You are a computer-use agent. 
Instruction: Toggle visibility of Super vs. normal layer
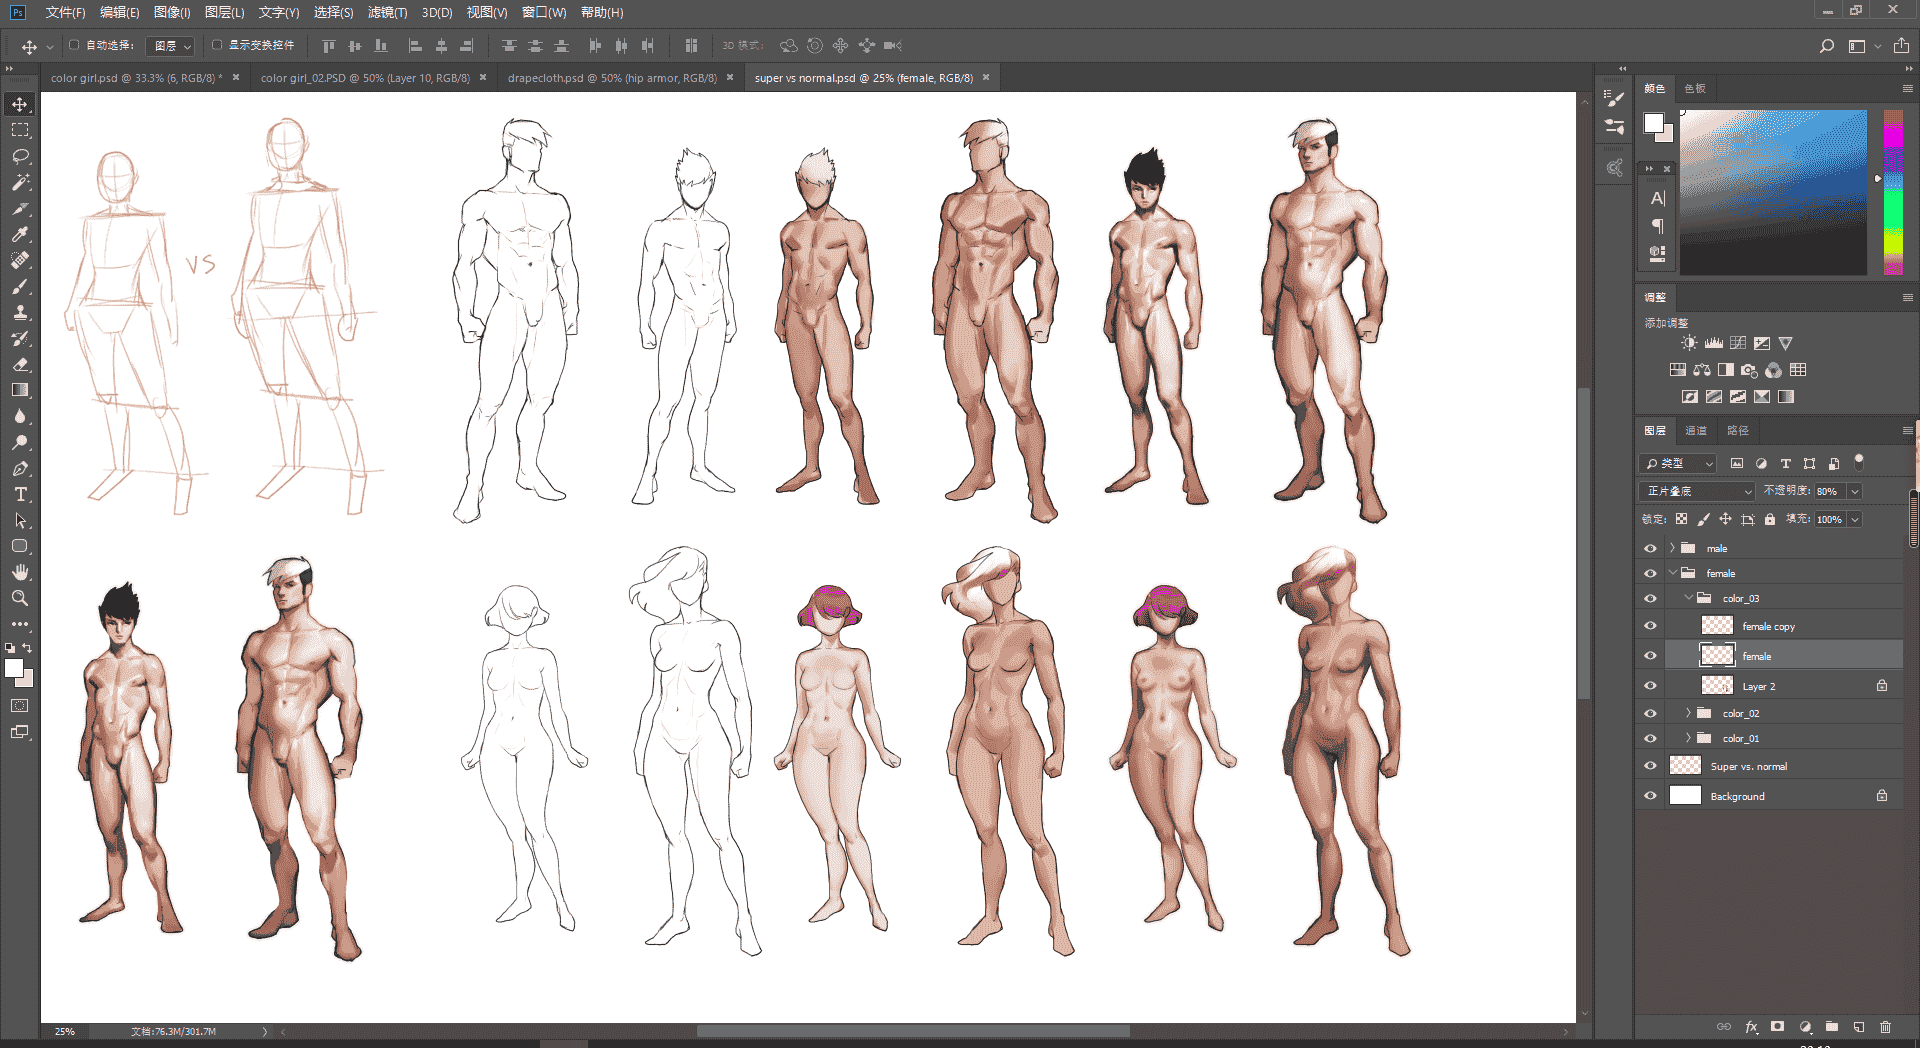1650,766
